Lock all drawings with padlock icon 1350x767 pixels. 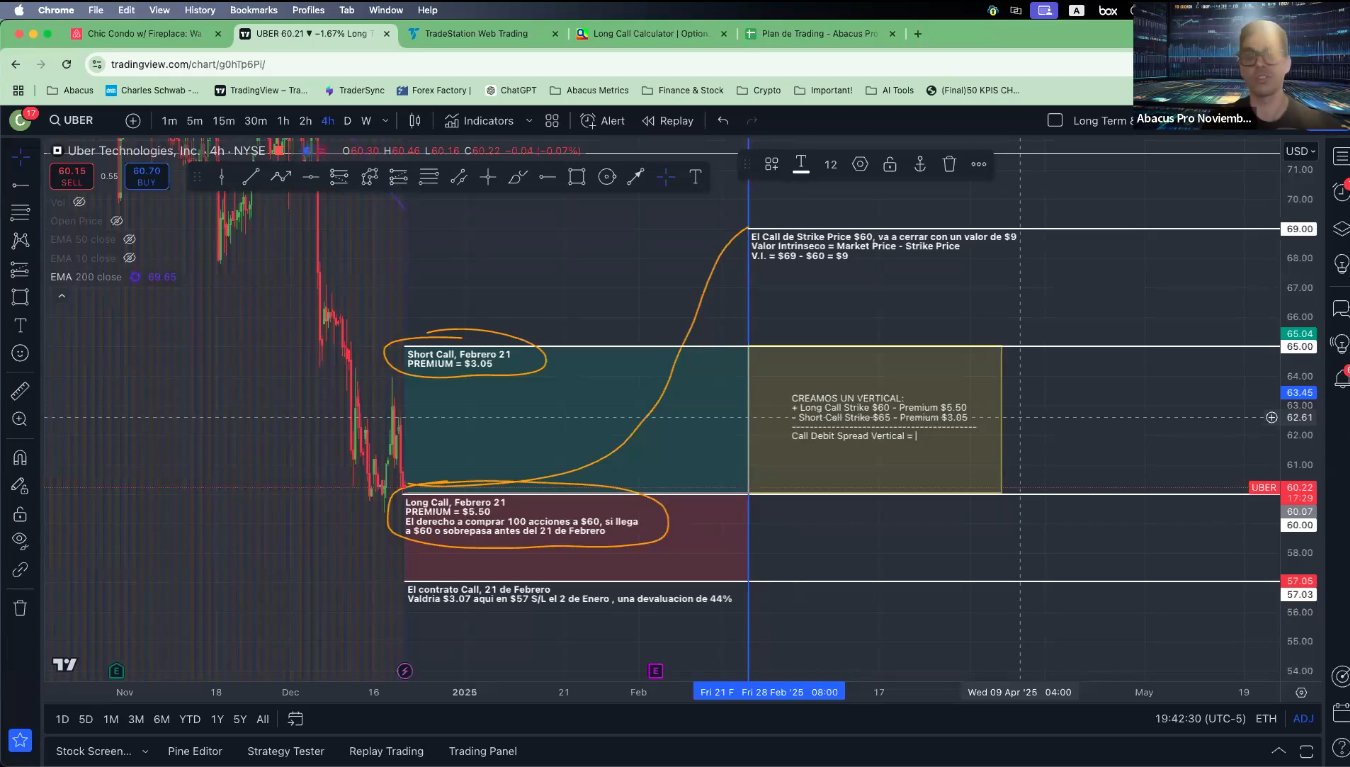click(x=19, y=514)
